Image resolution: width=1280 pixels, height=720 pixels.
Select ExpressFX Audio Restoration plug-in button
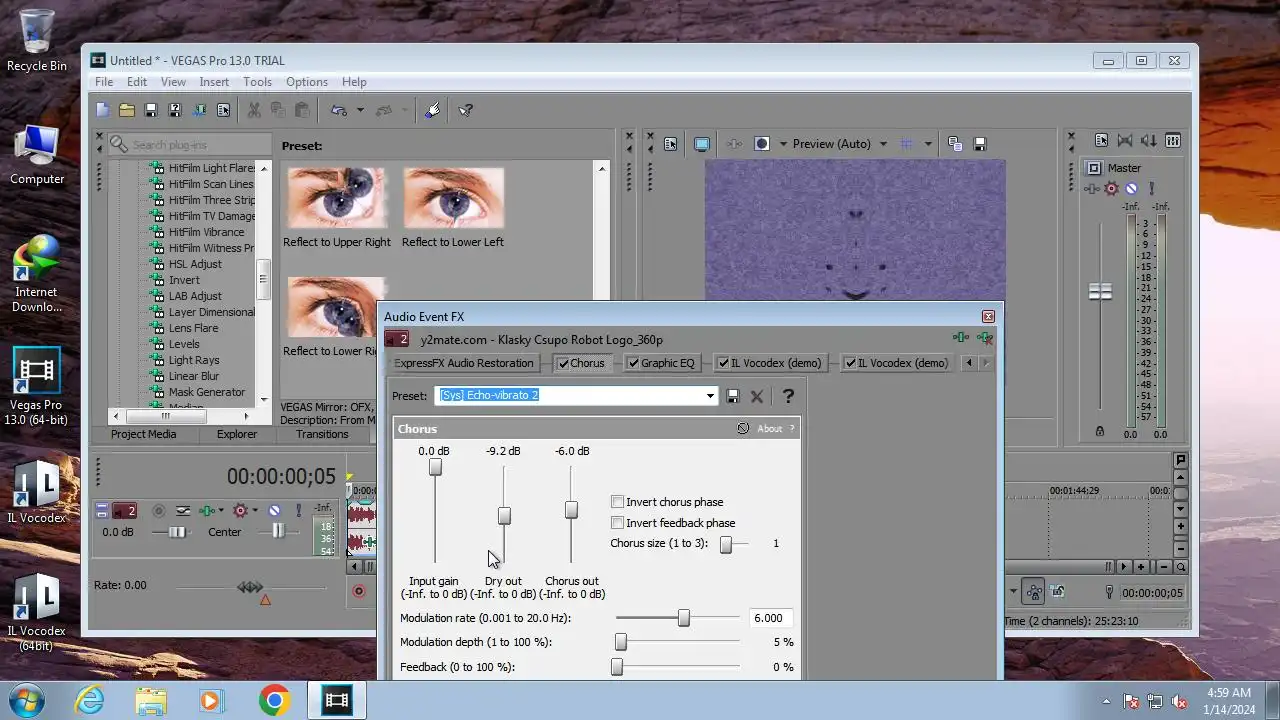tap(464, 363)
